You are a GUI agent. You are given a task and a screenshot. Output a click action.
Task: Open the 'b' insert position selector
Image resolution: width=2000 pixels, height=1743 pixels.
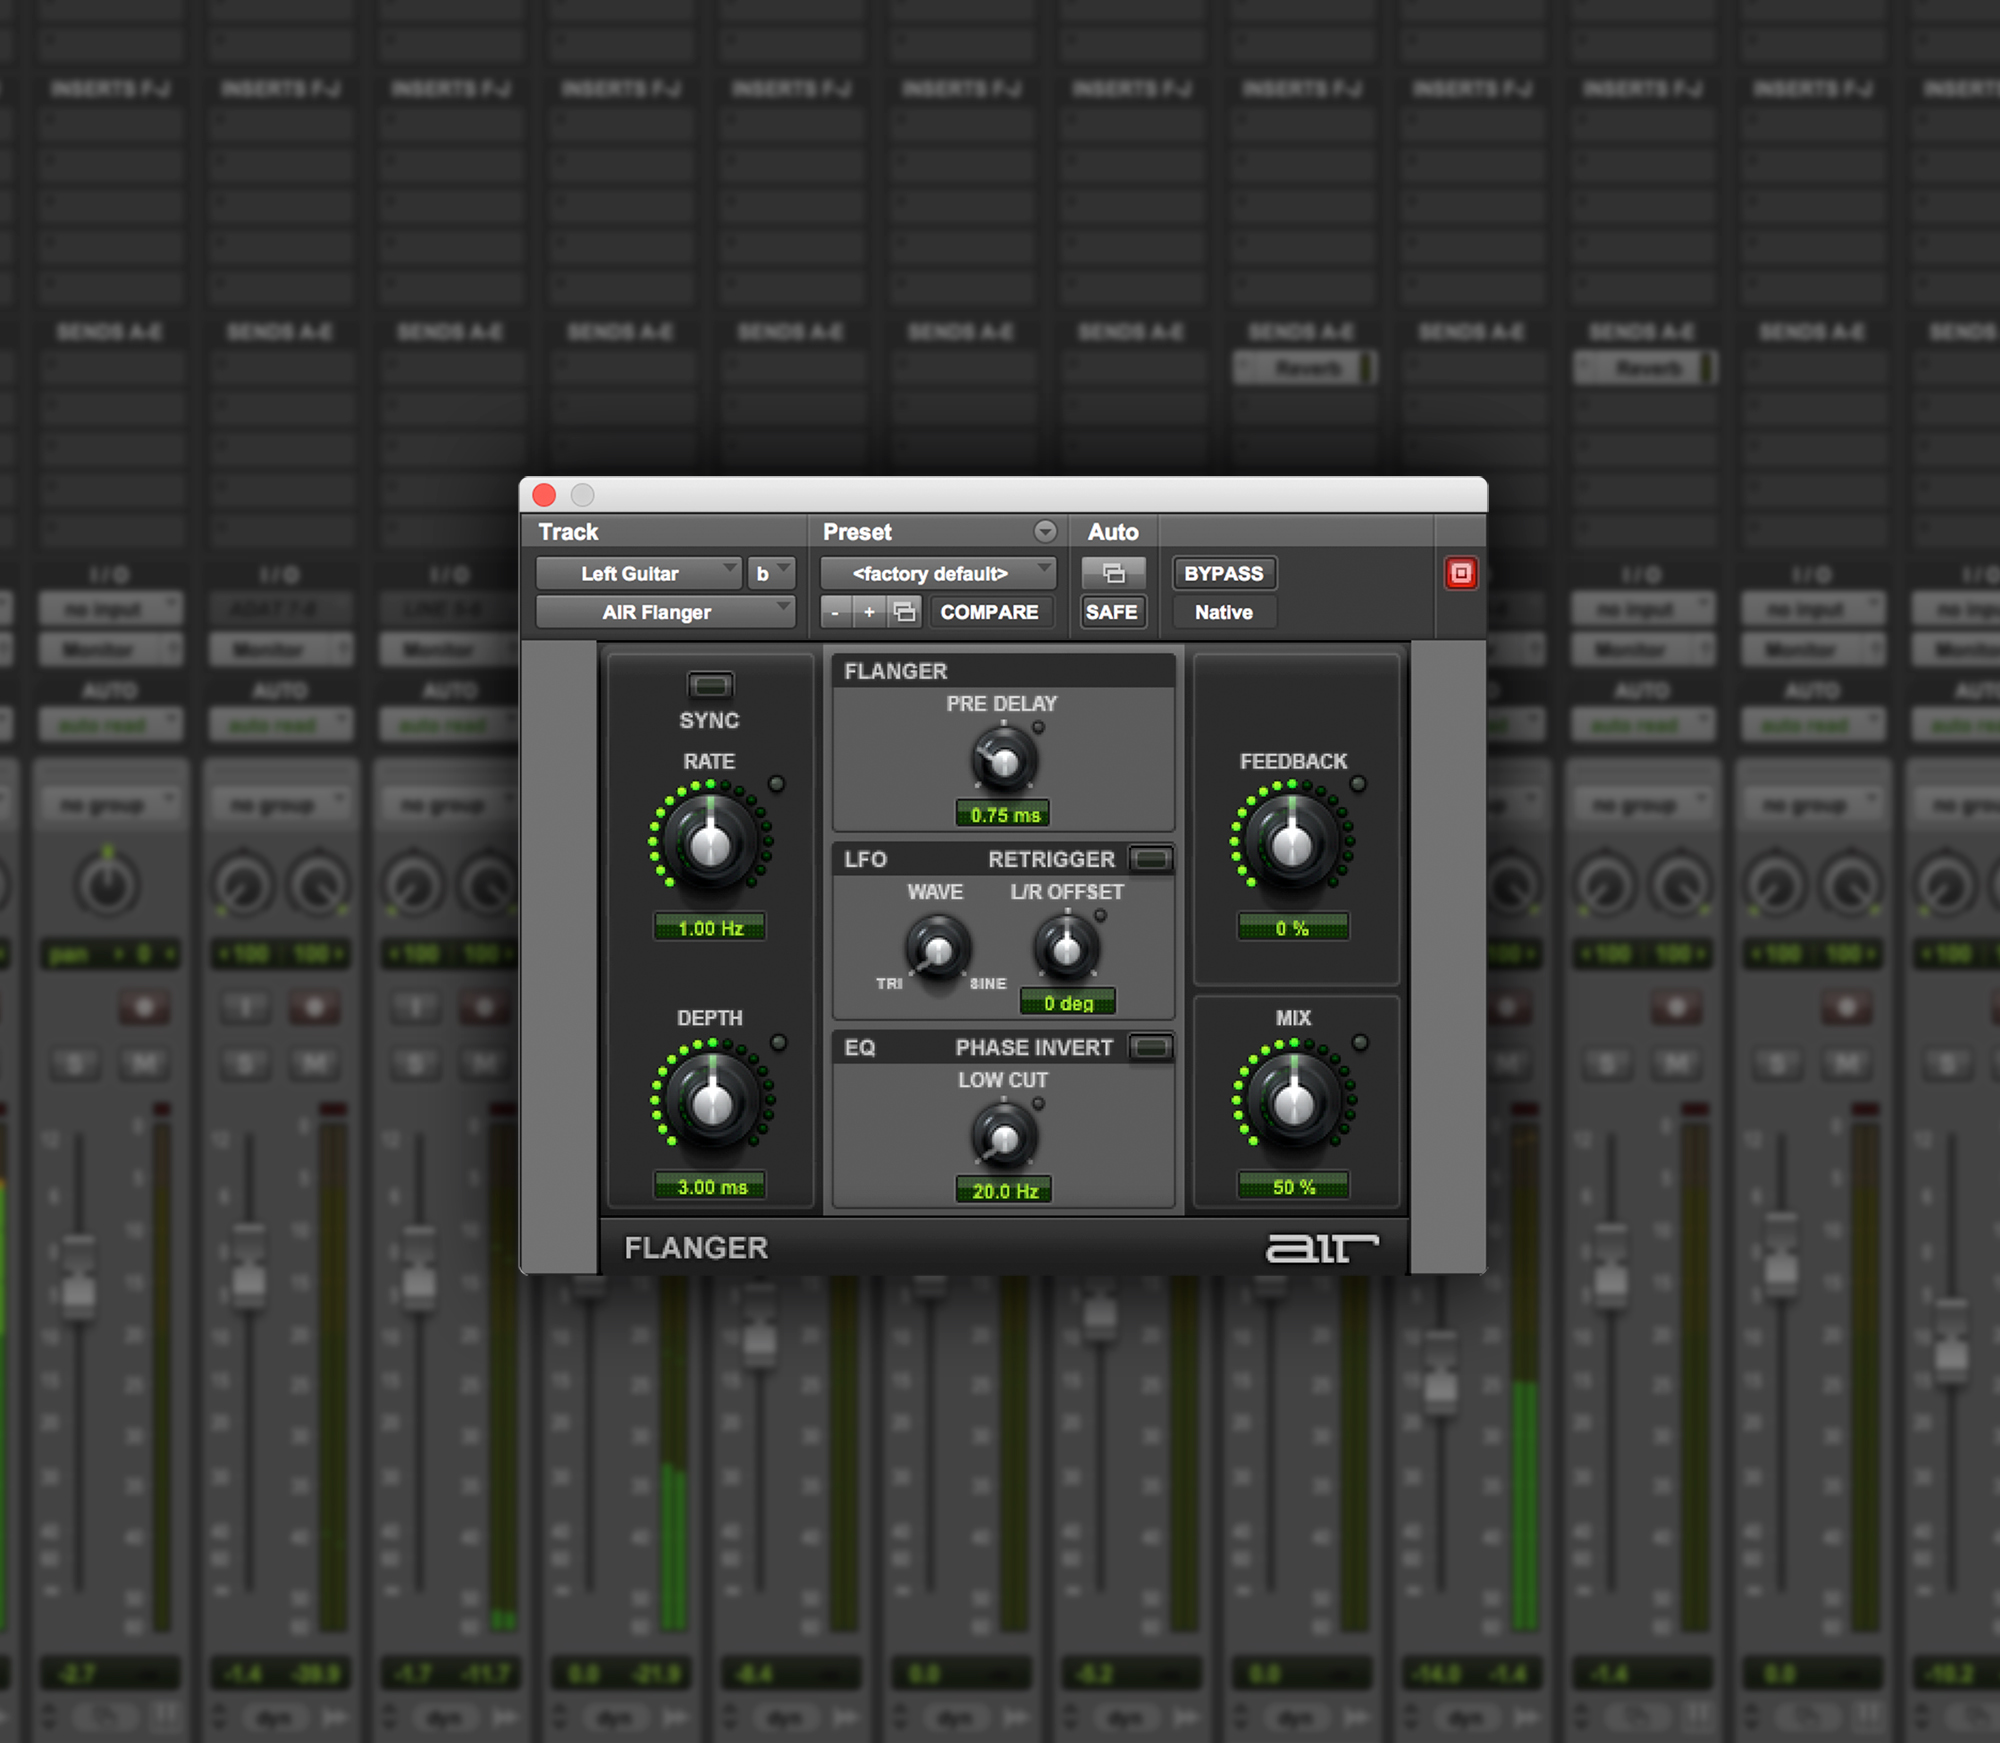(768, 573)
